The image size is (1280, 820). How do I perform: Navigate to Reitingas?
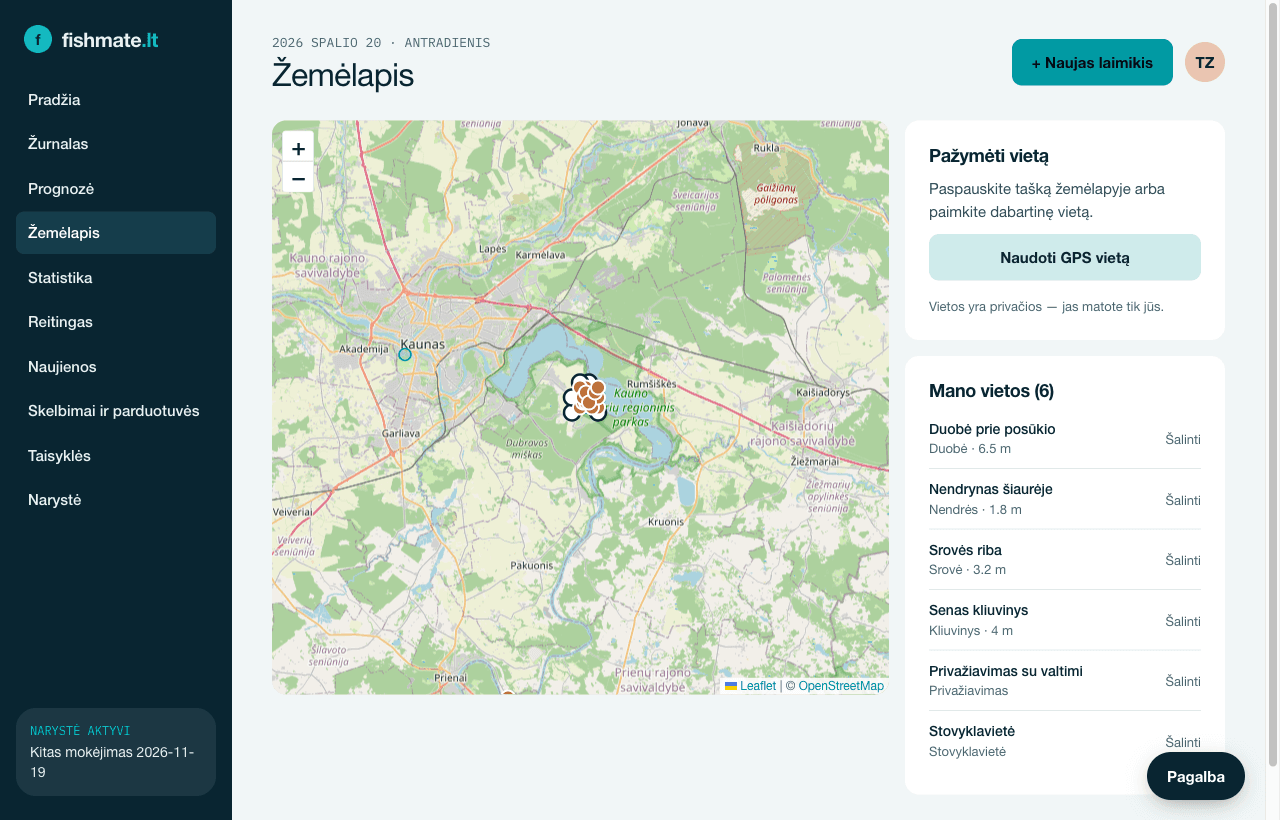click(x=116, y=322)
